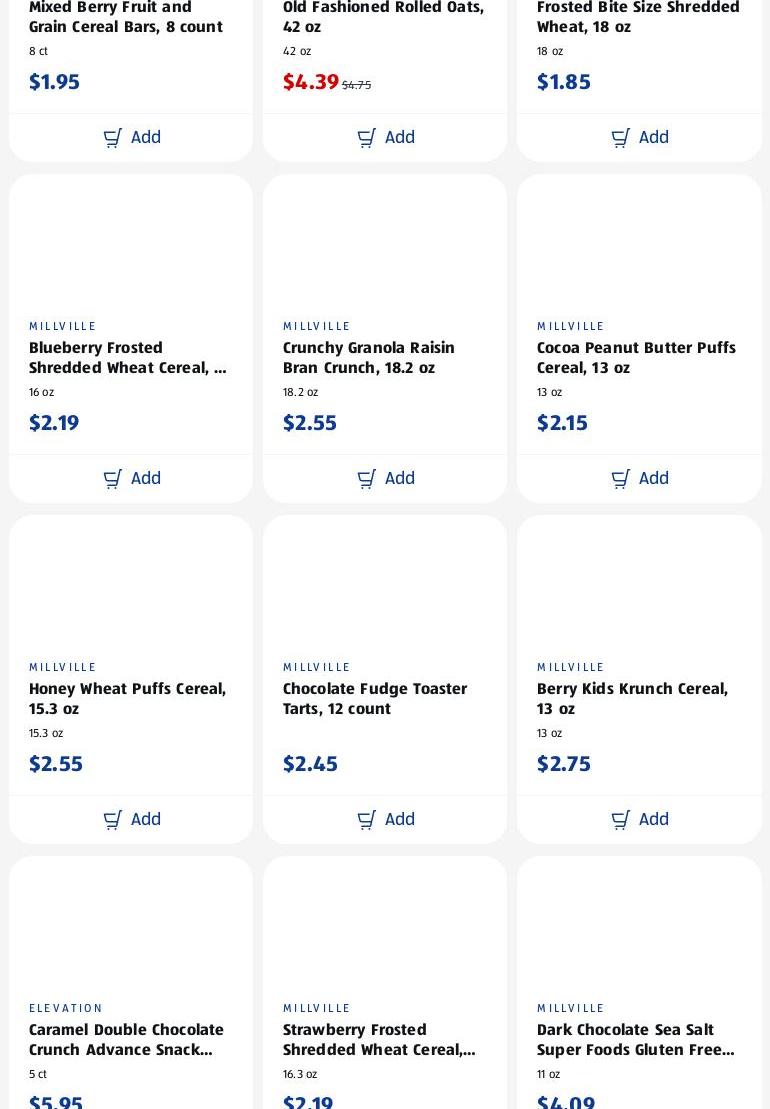The width and height of the screenshot is (770, 1109).
Task: Click cart icon for Cocoa Peanut Butter Puffs
Action: coord(621,479)
